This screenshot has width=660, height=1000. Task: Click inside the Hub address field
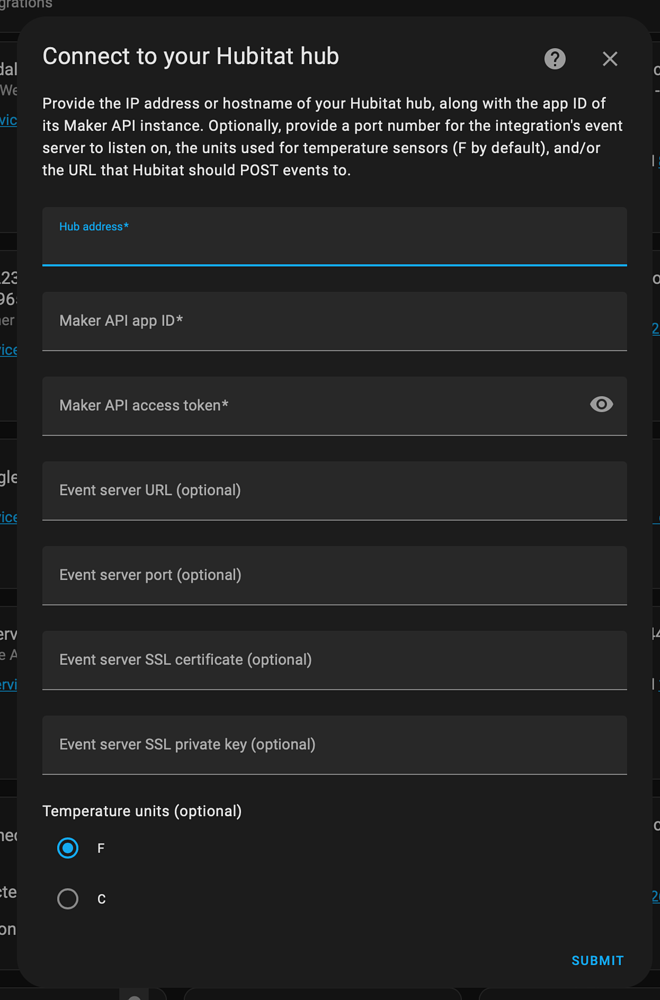coord(334,240)
